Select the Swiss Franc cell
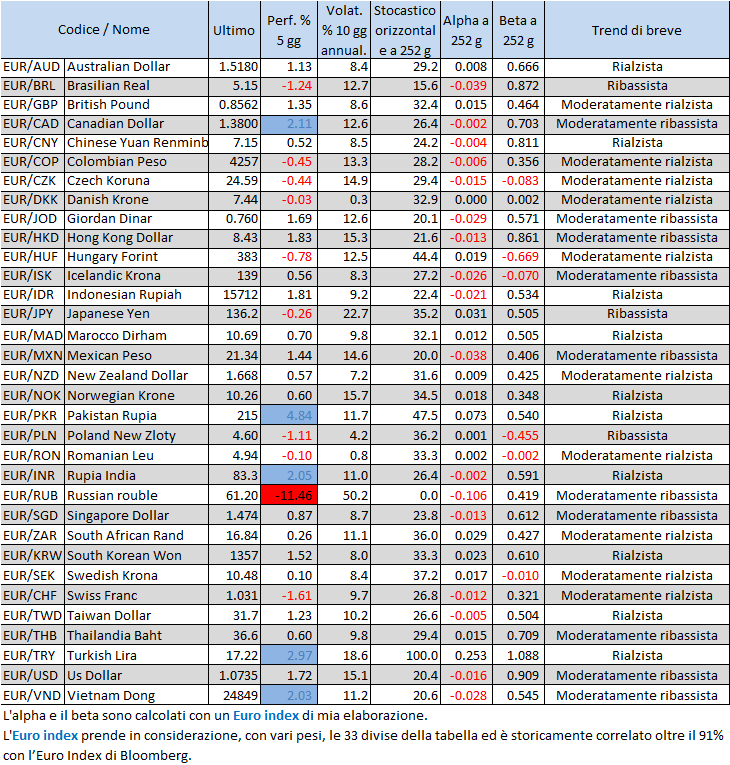730x765 pixels. click(x=137, y=596)
